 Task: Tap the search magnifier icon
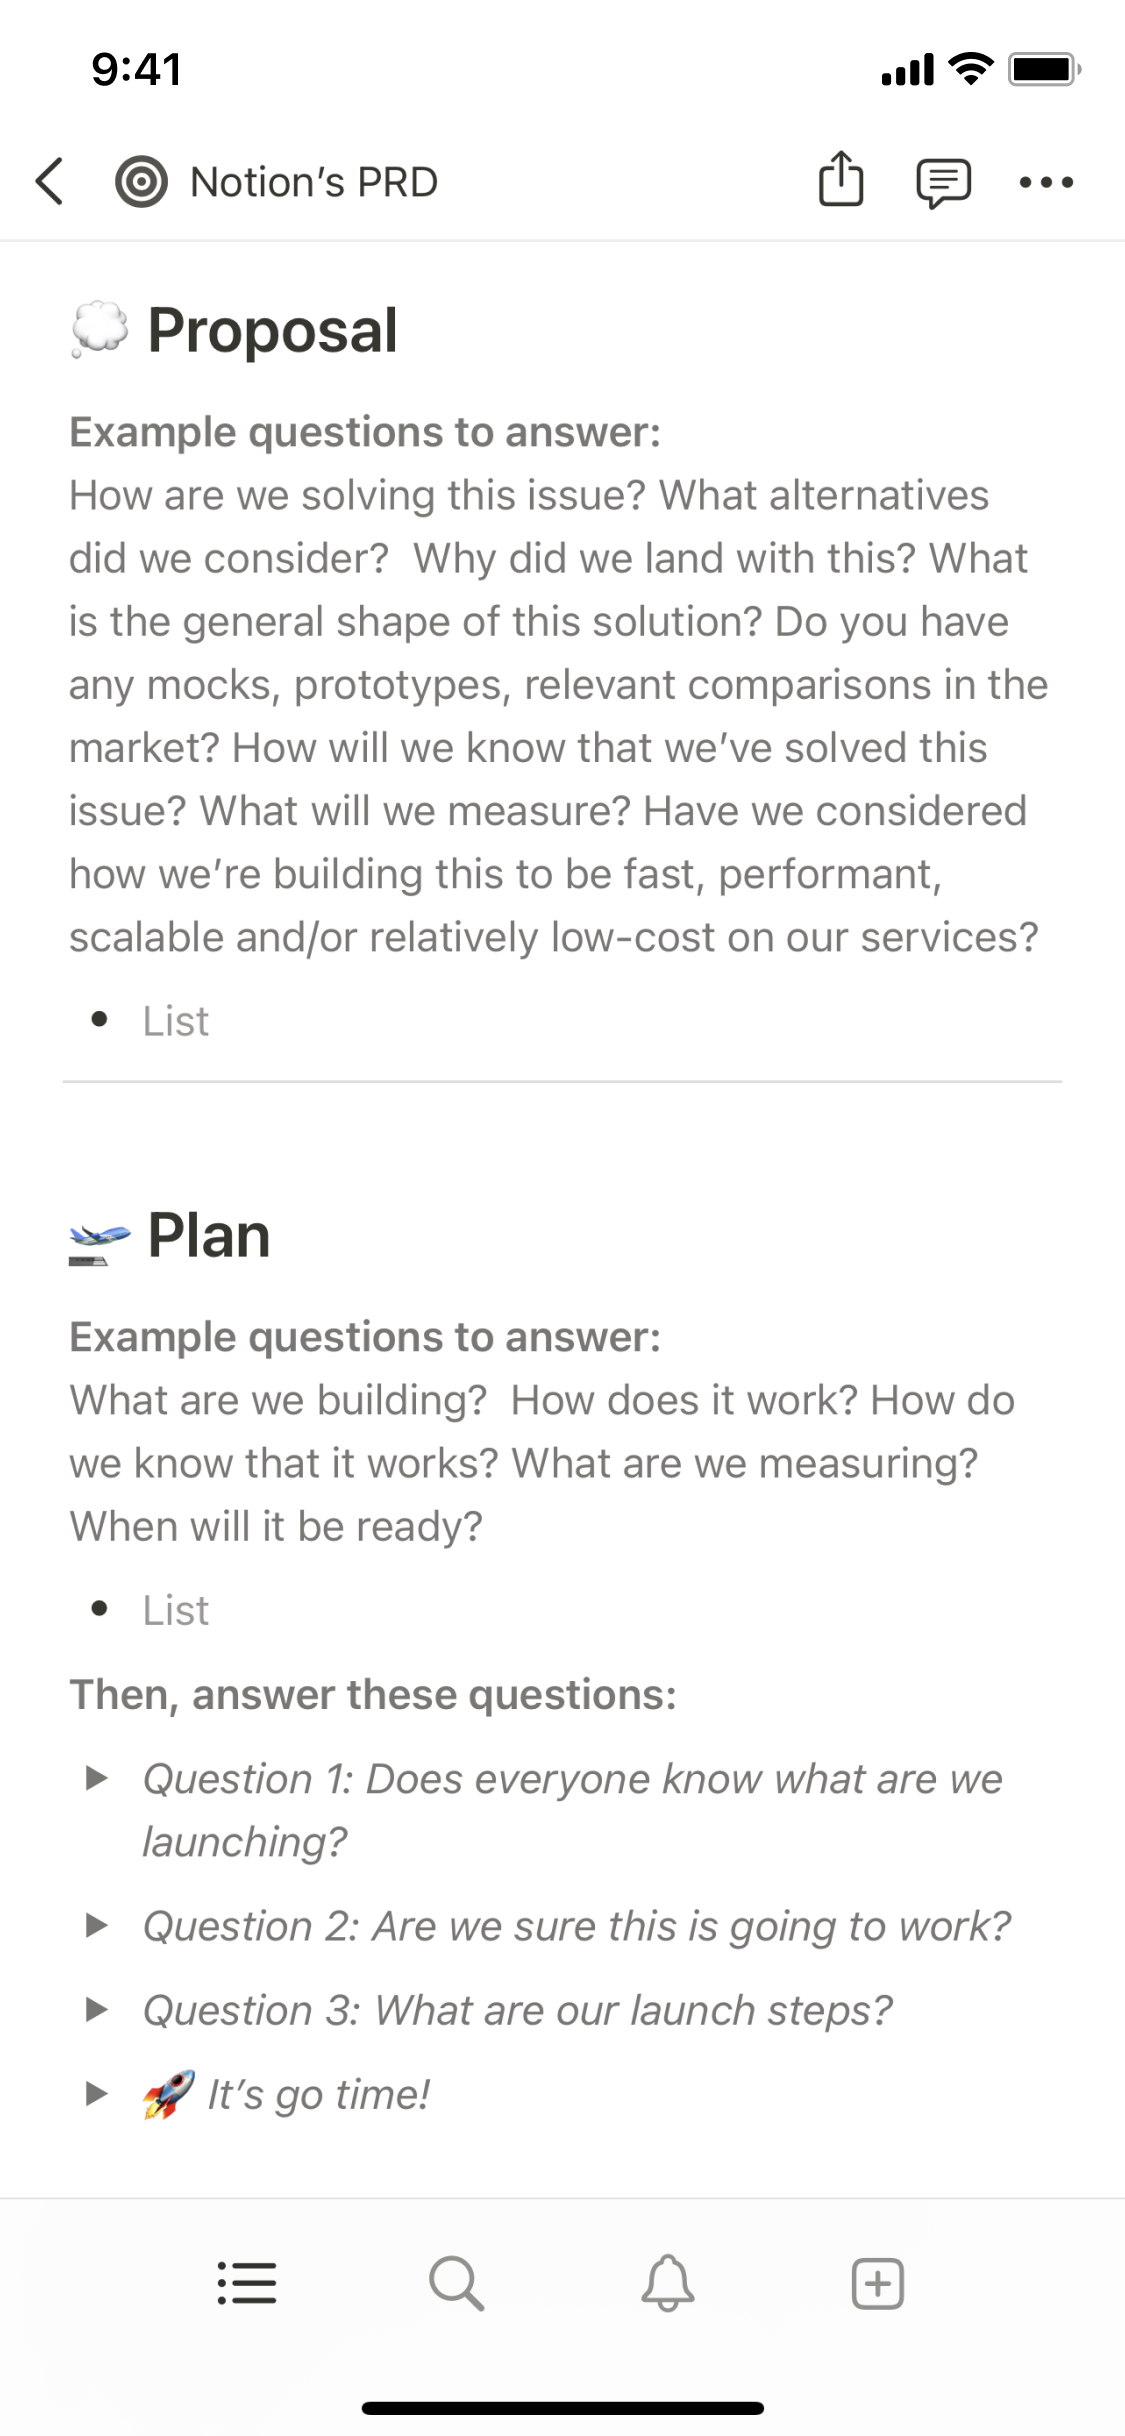pyautogui.click(x=457, y=2283)
